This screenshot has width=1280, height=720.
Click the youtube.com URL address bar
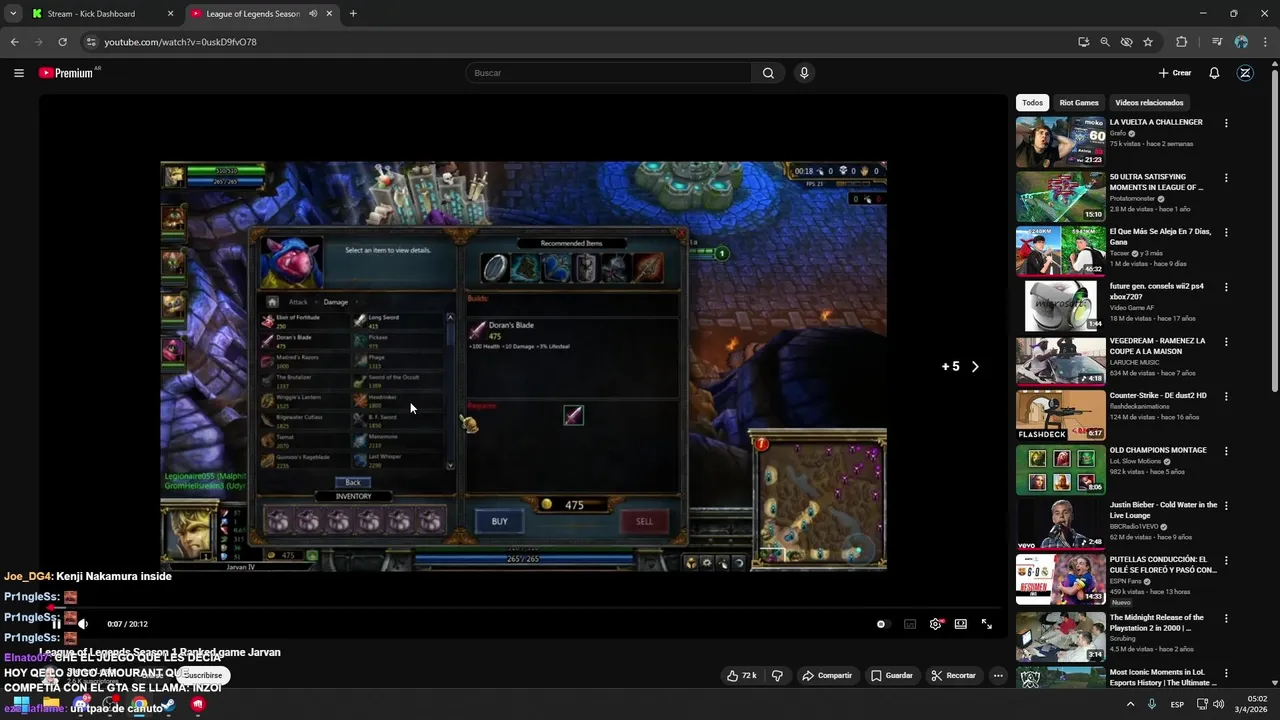580,42
